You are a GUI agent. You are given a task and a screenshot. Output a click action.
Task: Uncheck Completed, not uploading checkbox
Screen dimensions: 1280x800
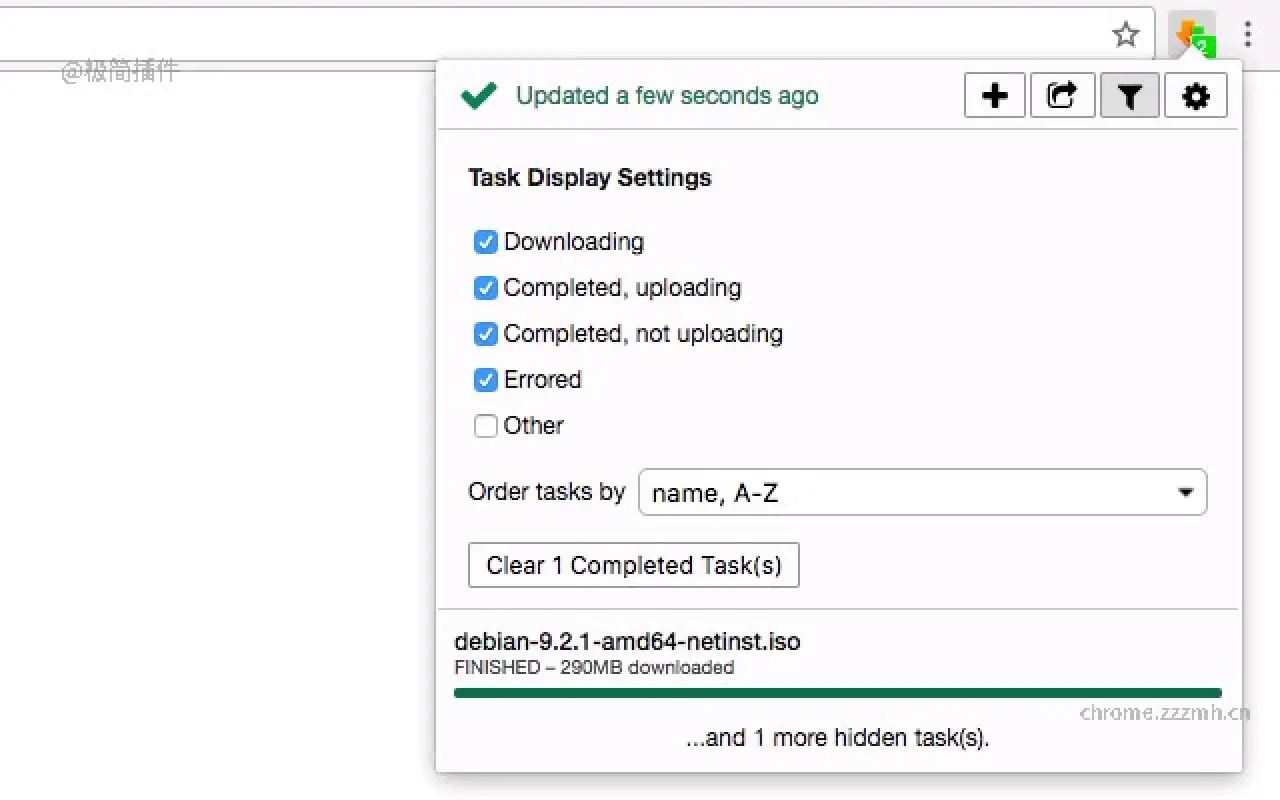pos(486,334)
